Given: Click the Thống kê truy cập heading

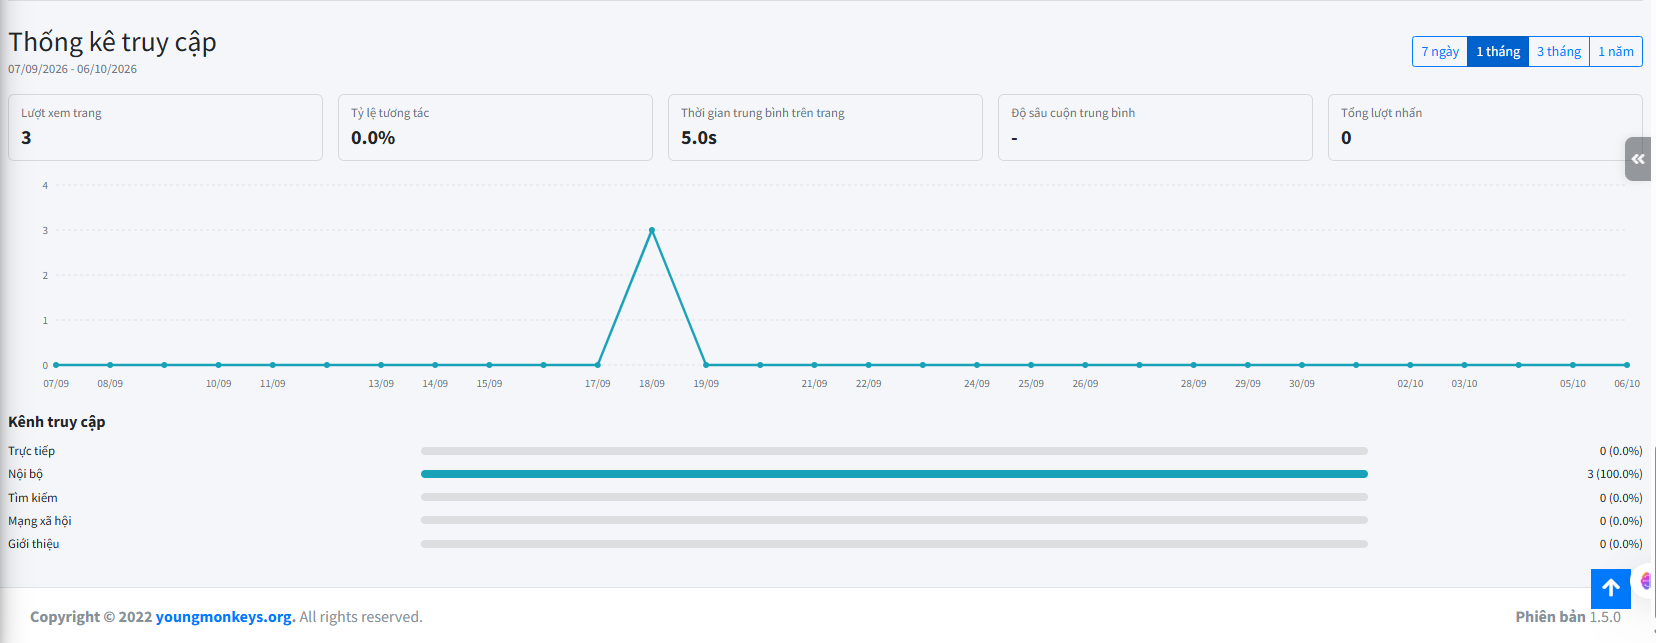Looking at the screenshot, I should coord(112,42).
